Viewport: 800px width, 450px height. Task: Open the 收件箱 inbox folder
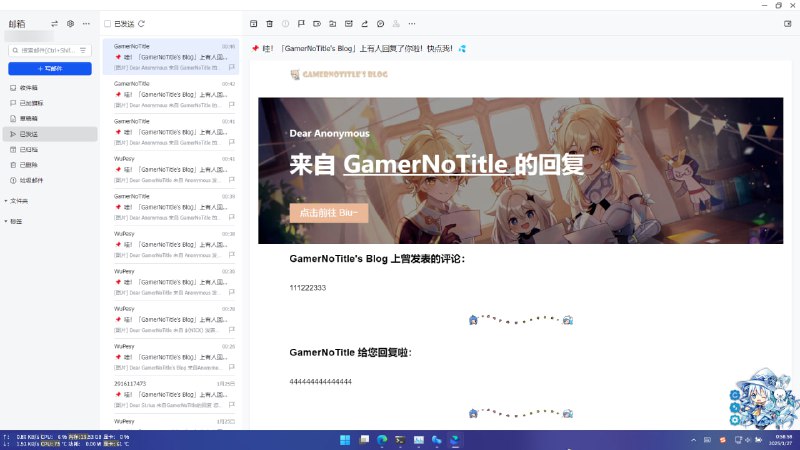tap(28, 88)
